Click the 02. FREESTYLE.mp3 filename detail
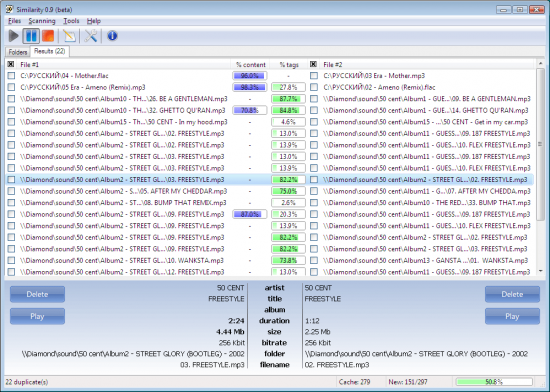 [337, 365]
